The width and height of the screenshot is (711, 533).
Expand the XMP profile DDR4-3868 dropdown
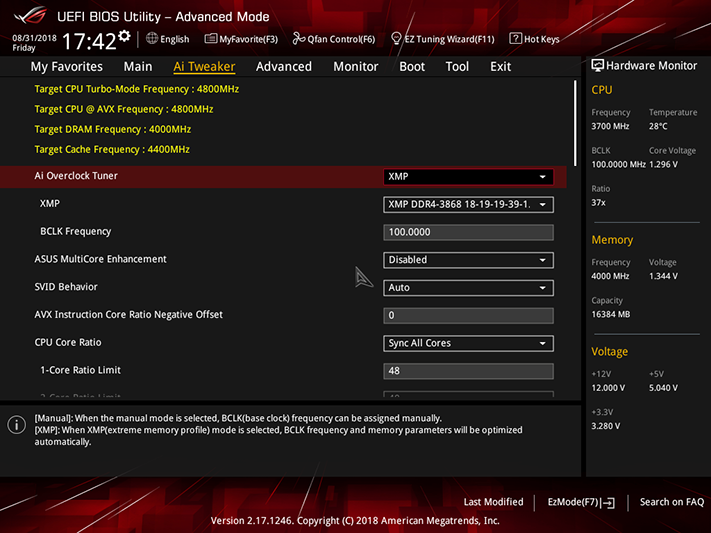pyautogui.click(x=468, y=205)
